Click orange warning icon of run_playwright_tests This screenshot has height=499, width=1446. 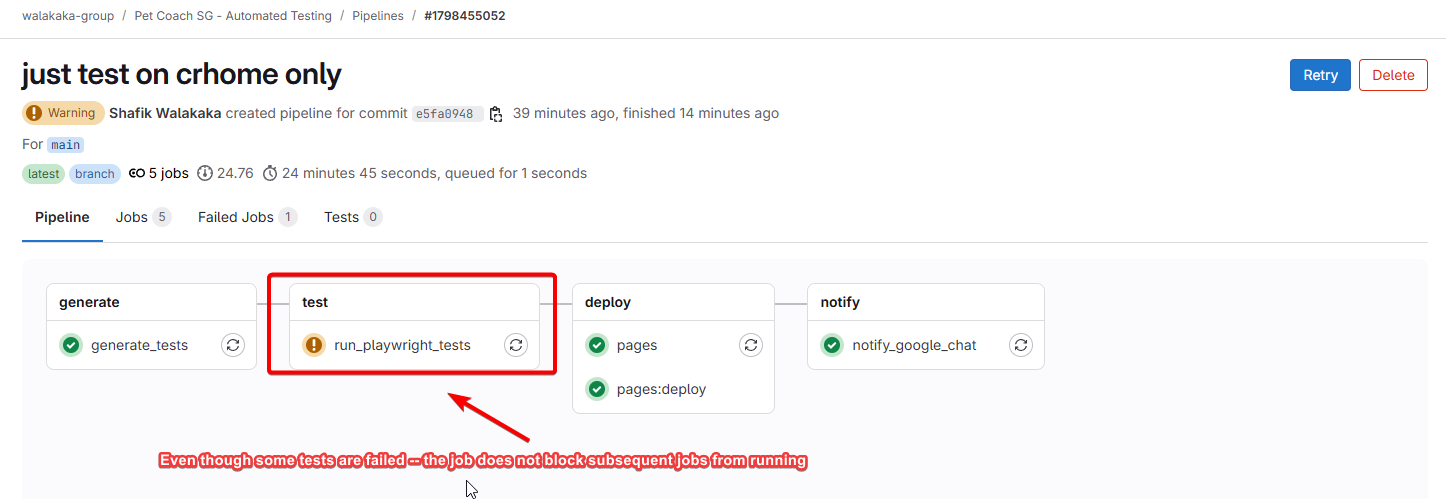tap(314, 345)
